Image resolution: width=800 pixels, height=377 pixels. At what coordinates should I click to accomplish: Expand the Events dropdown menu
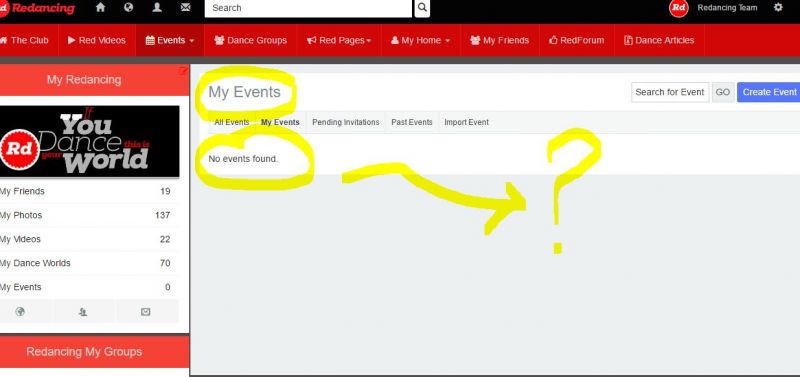170,40
